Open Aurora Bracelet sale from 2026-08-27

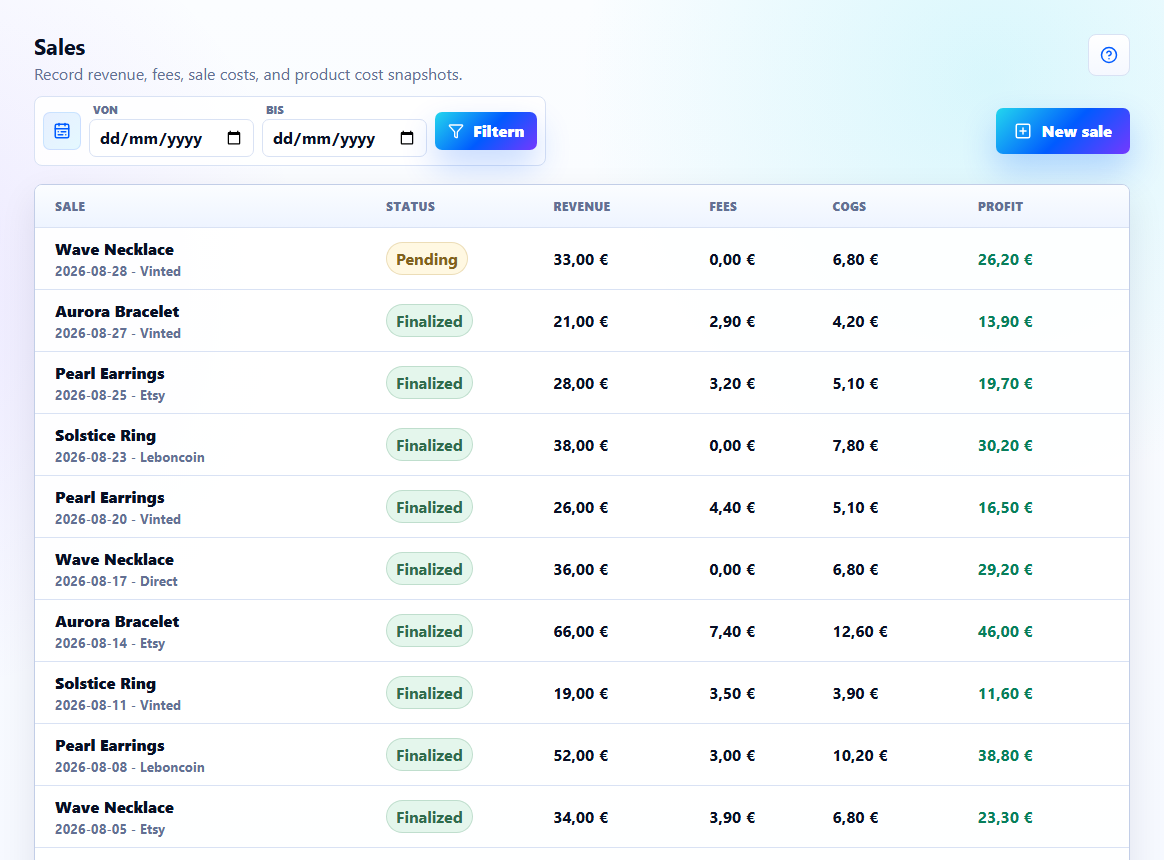pyautogui.click(x=582, y=321)
